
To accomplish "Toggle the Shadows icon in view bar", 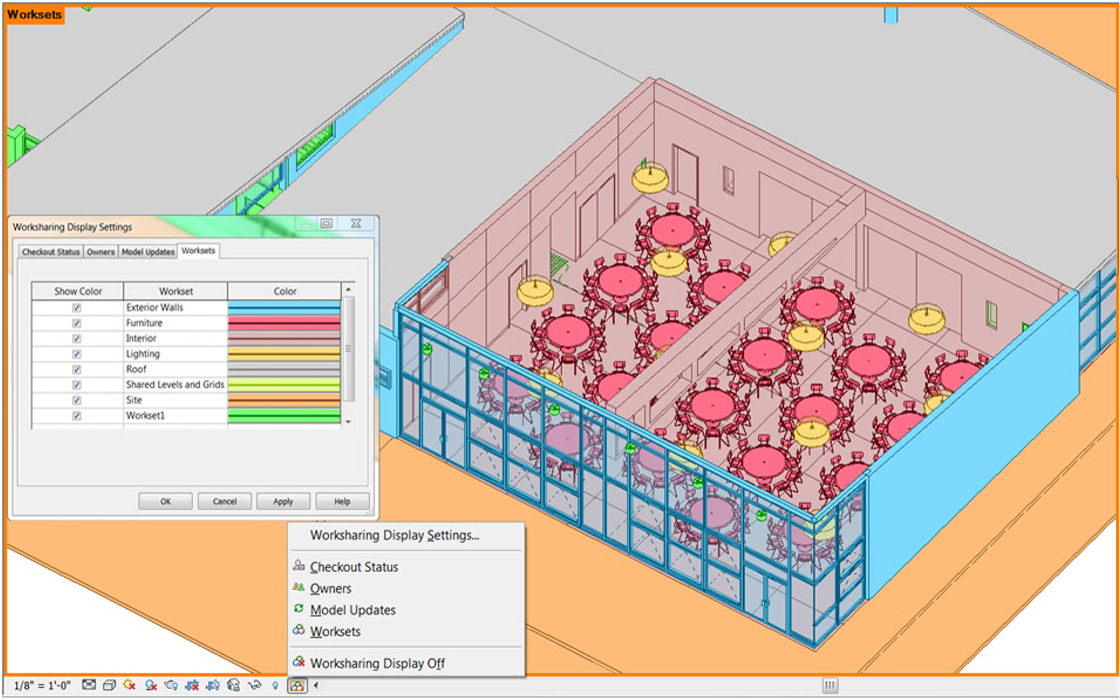I will tap(150, 685).
